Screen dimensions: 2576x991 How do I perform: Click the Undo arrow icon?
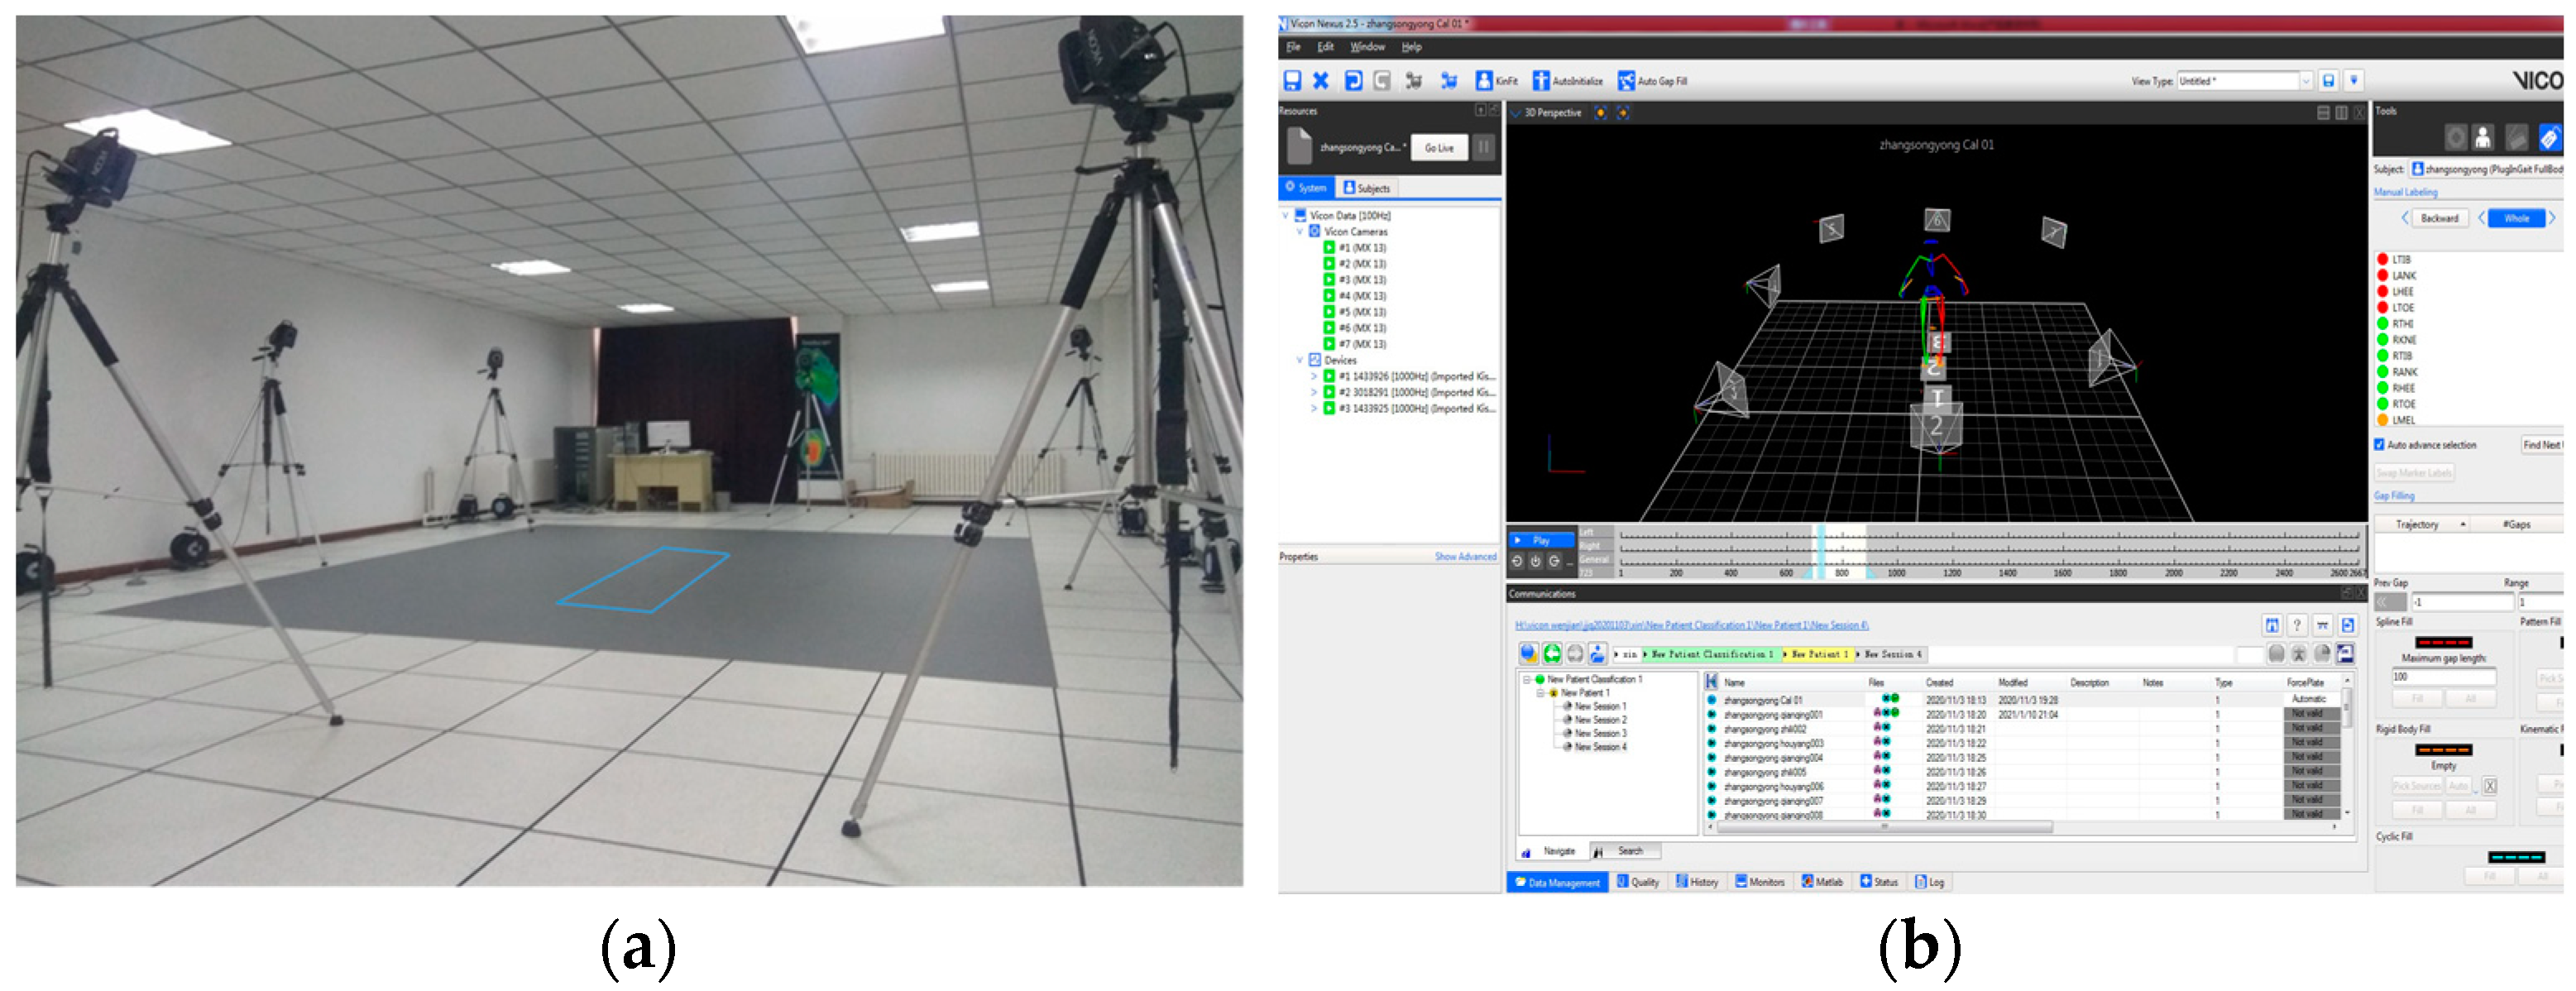(1353, 81)
